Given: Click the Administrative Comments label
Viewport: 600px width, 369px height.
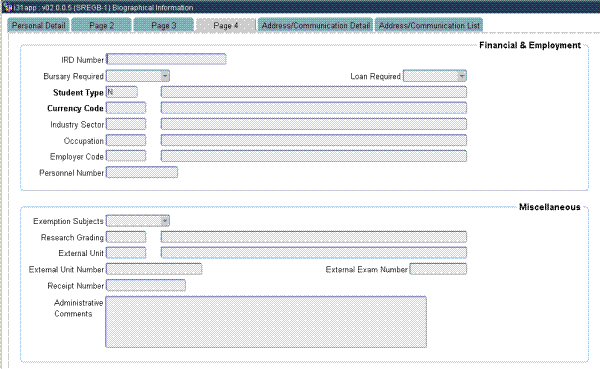Looking at the screenshot, I should [78, 308].
